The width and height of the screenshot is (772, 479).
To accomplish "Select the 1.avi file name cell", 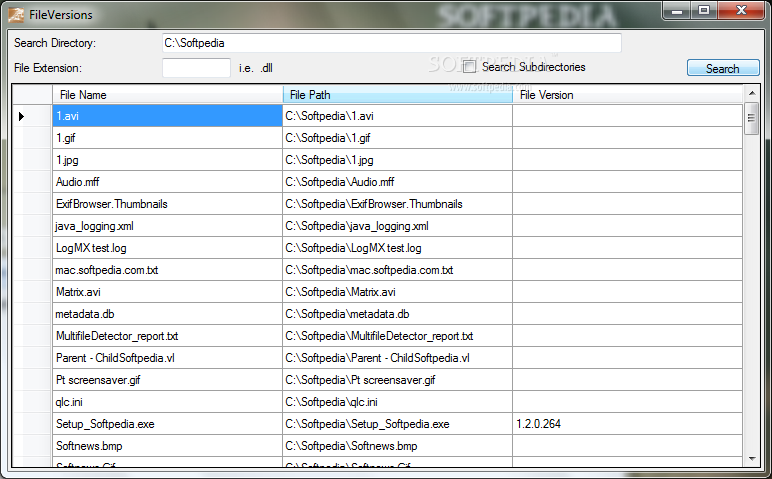I will 167,116.
